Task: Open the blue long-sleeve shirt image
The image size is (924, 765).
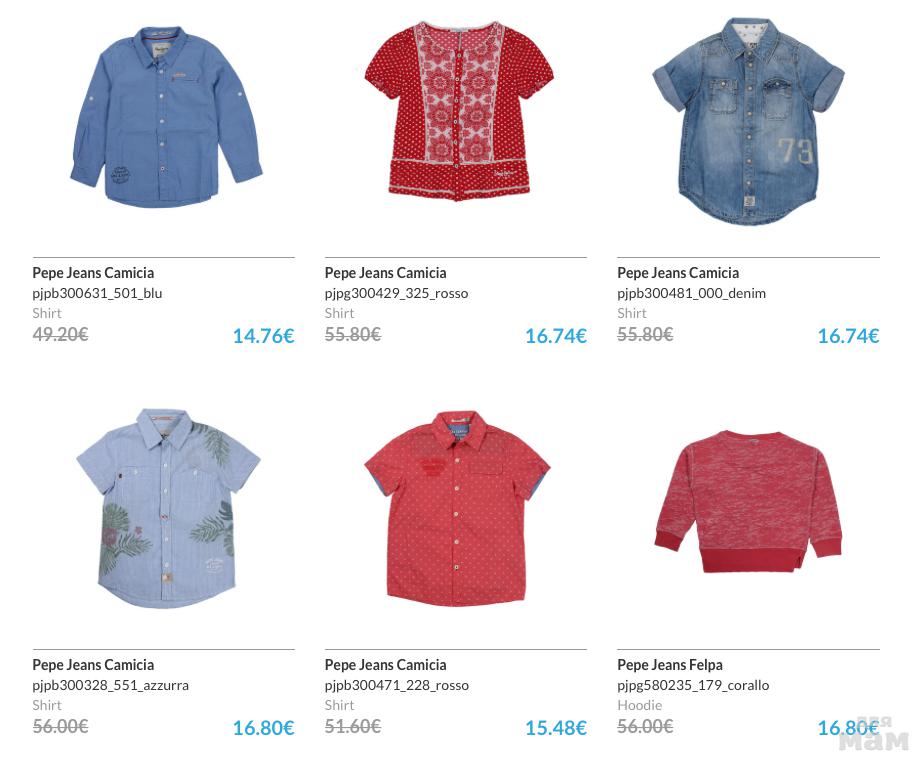Action: (x=166, y=117)
